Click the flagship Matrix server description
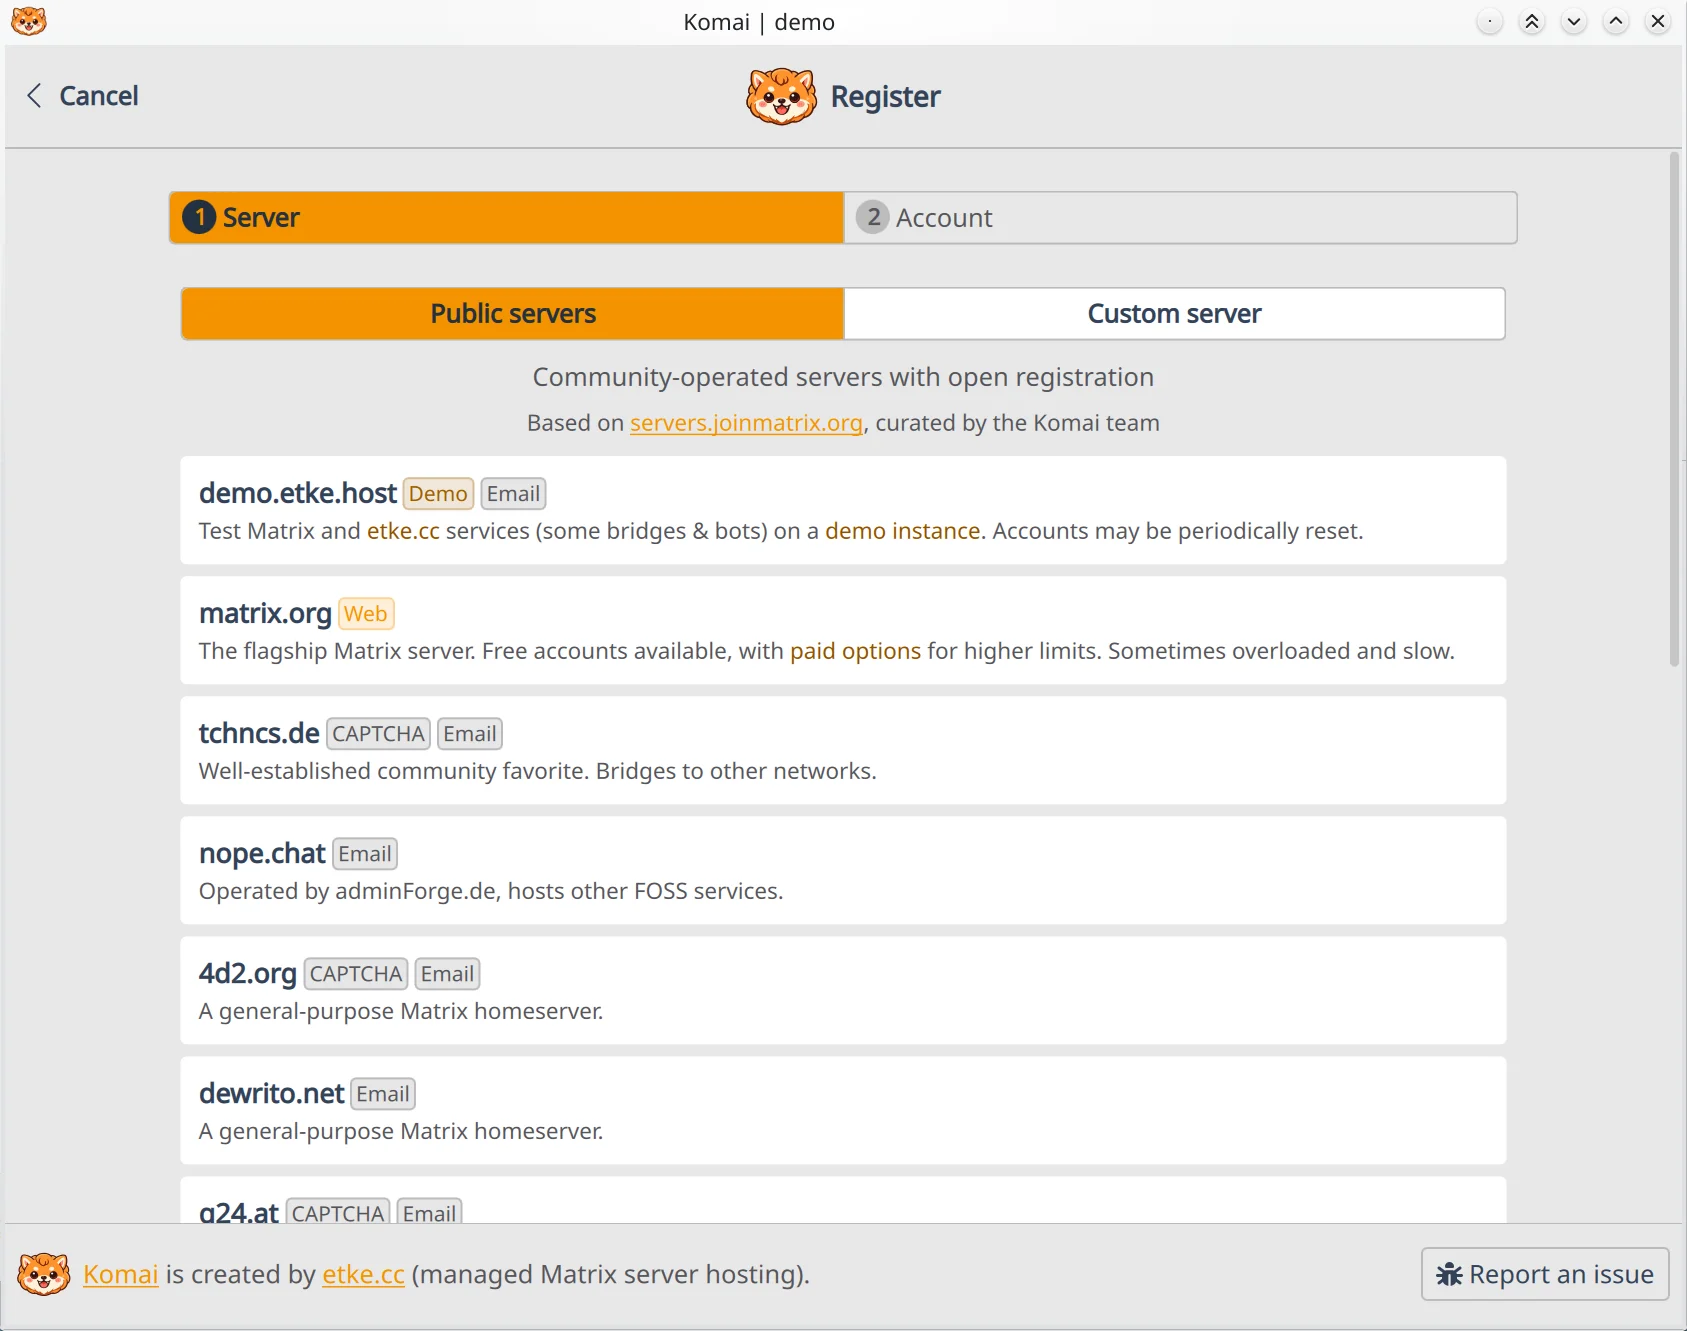This screenshot has width=1687, height=1331. tap(826, 651)
